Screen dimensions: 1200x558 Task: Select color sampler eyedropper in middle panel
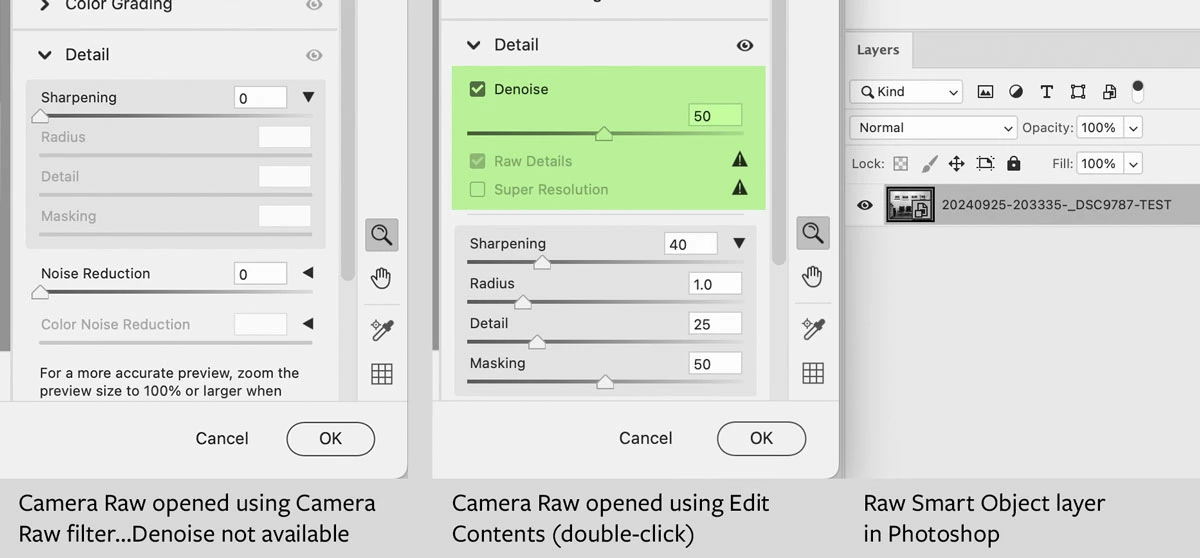pyautogui.click(x=813, y=328)
